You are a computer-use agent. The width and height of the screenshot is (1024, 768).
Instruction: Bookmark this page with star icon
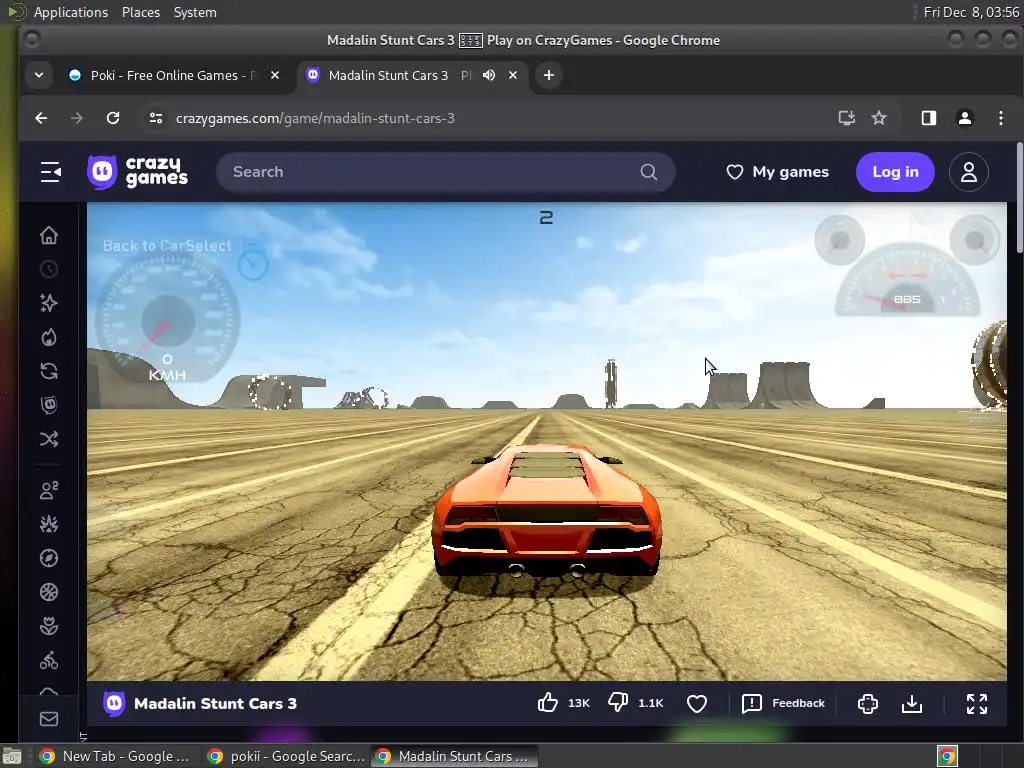point(879,118)
